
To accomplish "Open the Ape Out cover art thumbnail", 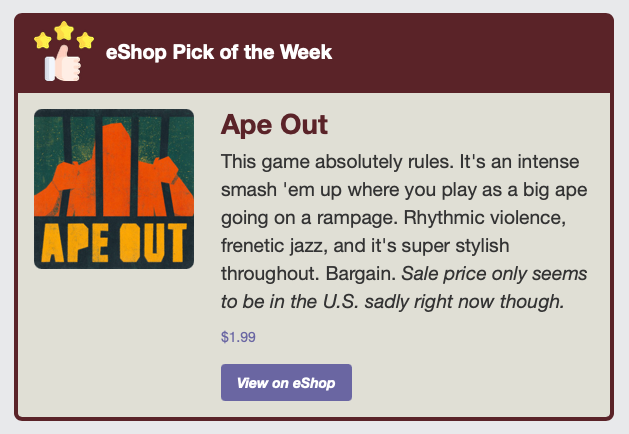I will (113, 188).
